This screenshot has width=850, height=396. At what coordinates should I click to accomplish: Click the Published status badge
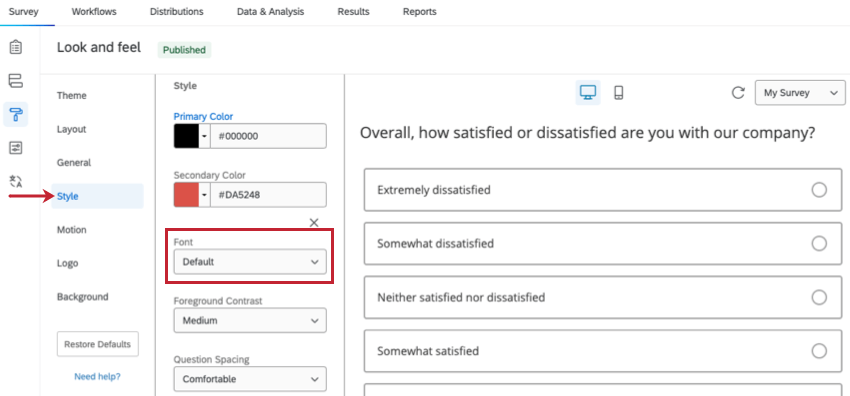click(184, 50)
